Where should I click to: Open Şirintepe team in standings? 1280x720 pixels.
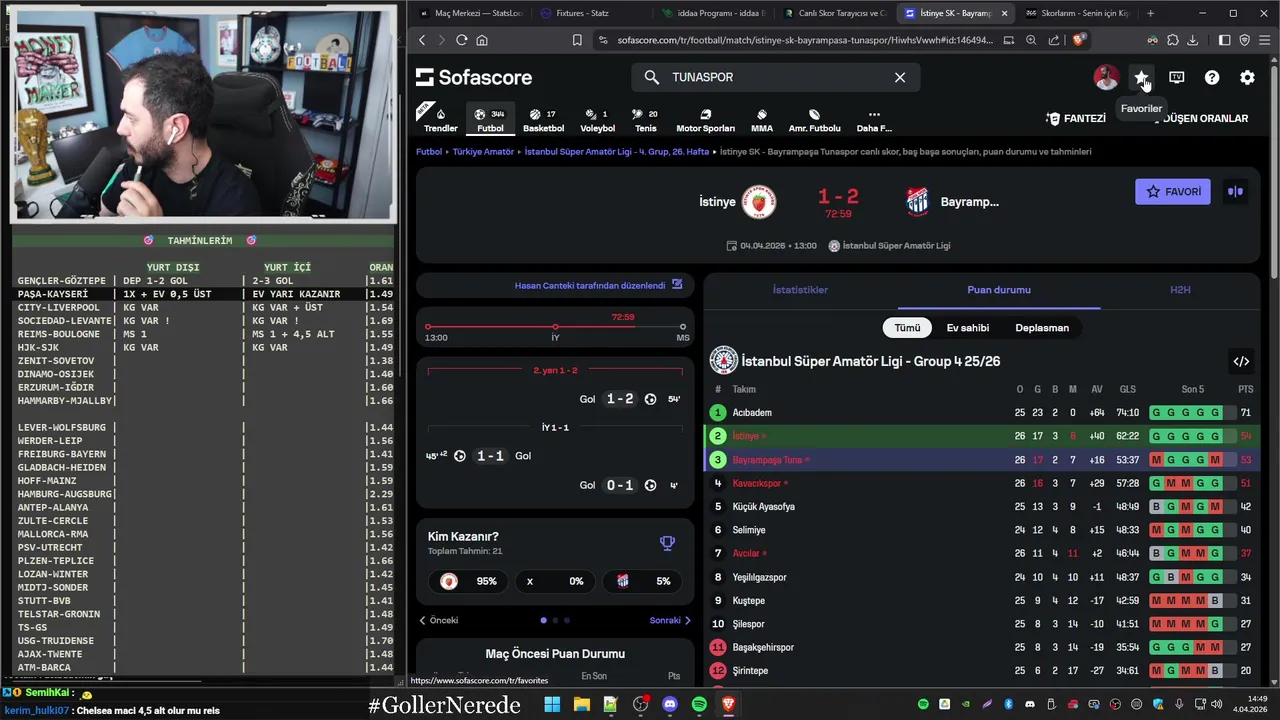tap(750, 671)
